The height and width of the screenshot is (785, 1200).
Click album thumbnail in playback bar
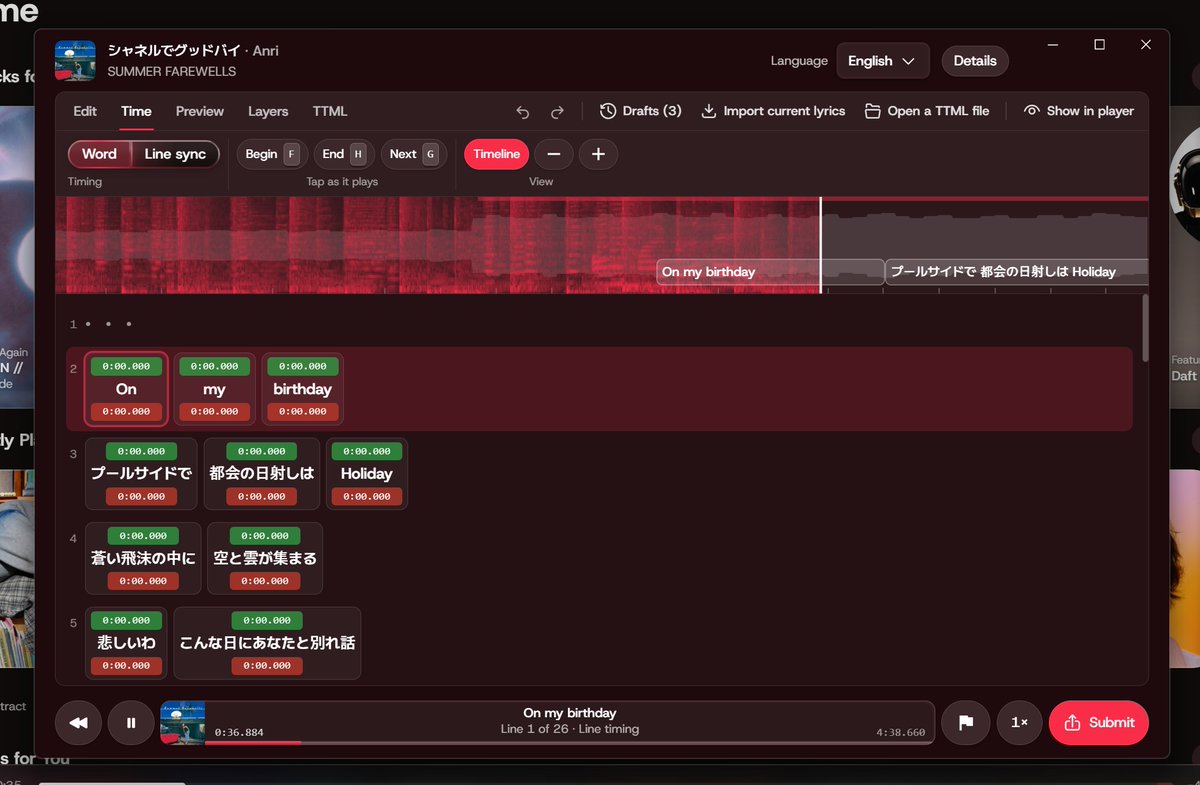click(182, 723)
